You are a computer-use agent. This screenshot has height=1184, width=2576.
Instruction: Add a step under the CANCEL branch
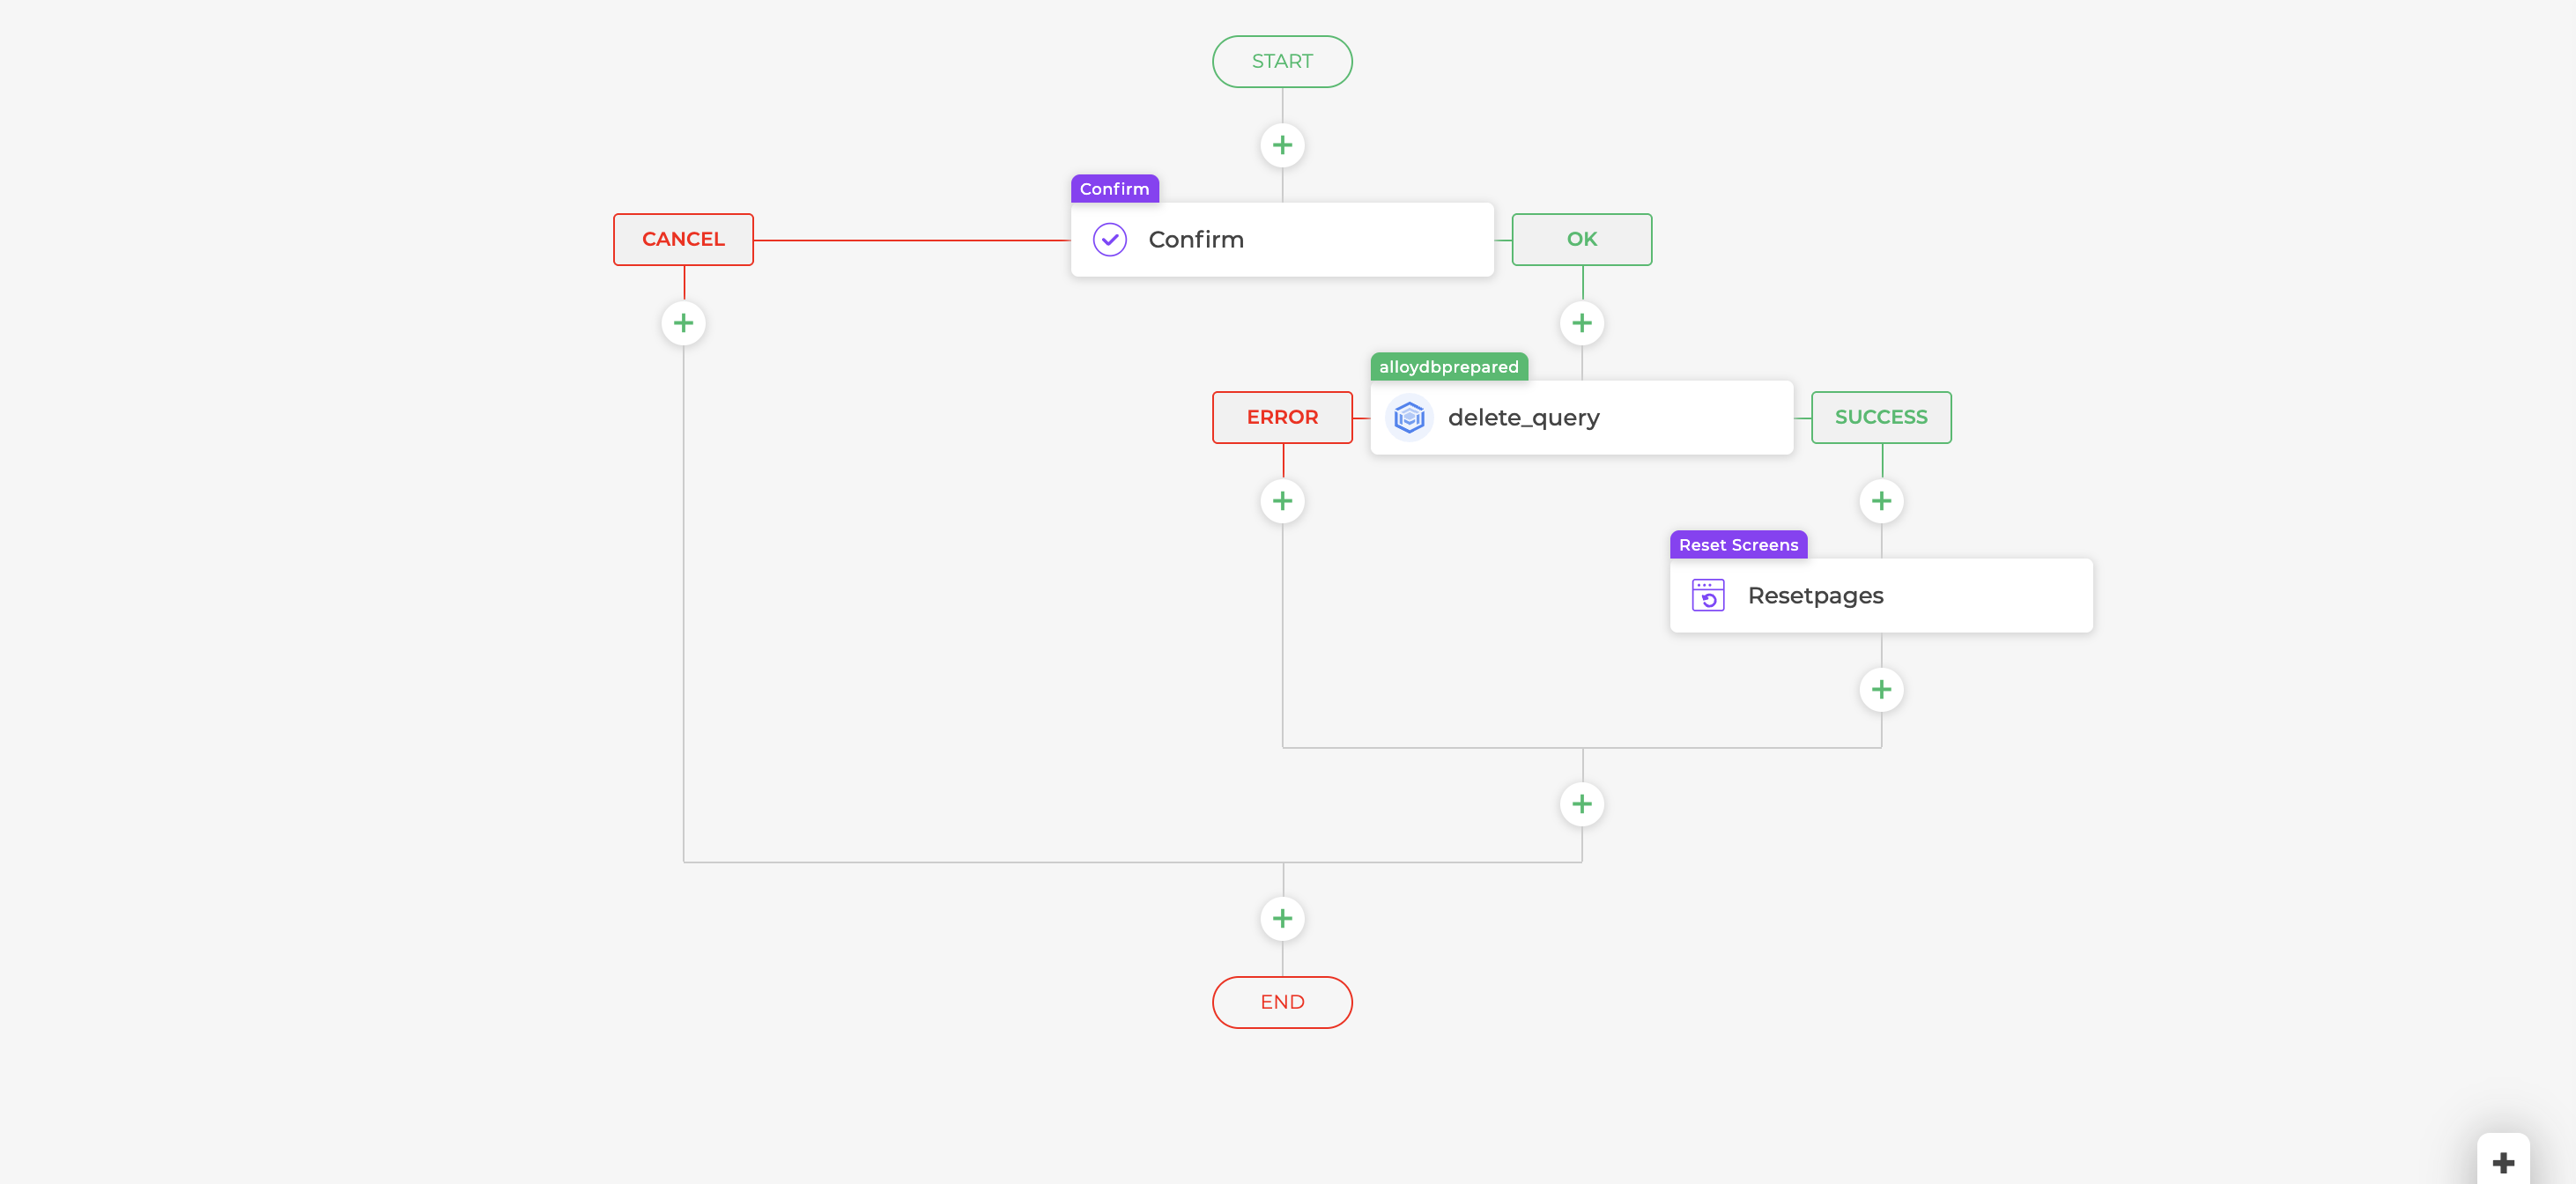[x=683, y=323]
